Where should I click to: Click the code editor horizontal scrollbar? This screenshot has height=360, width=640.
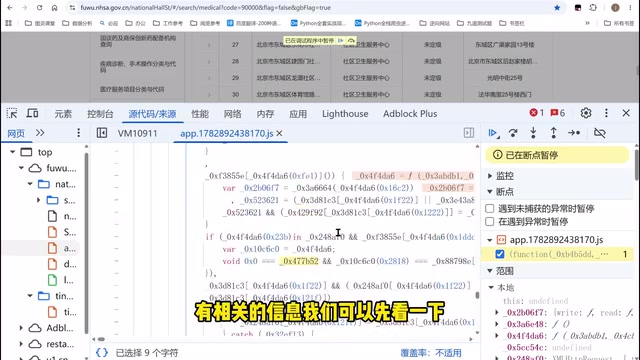point(101,339)
